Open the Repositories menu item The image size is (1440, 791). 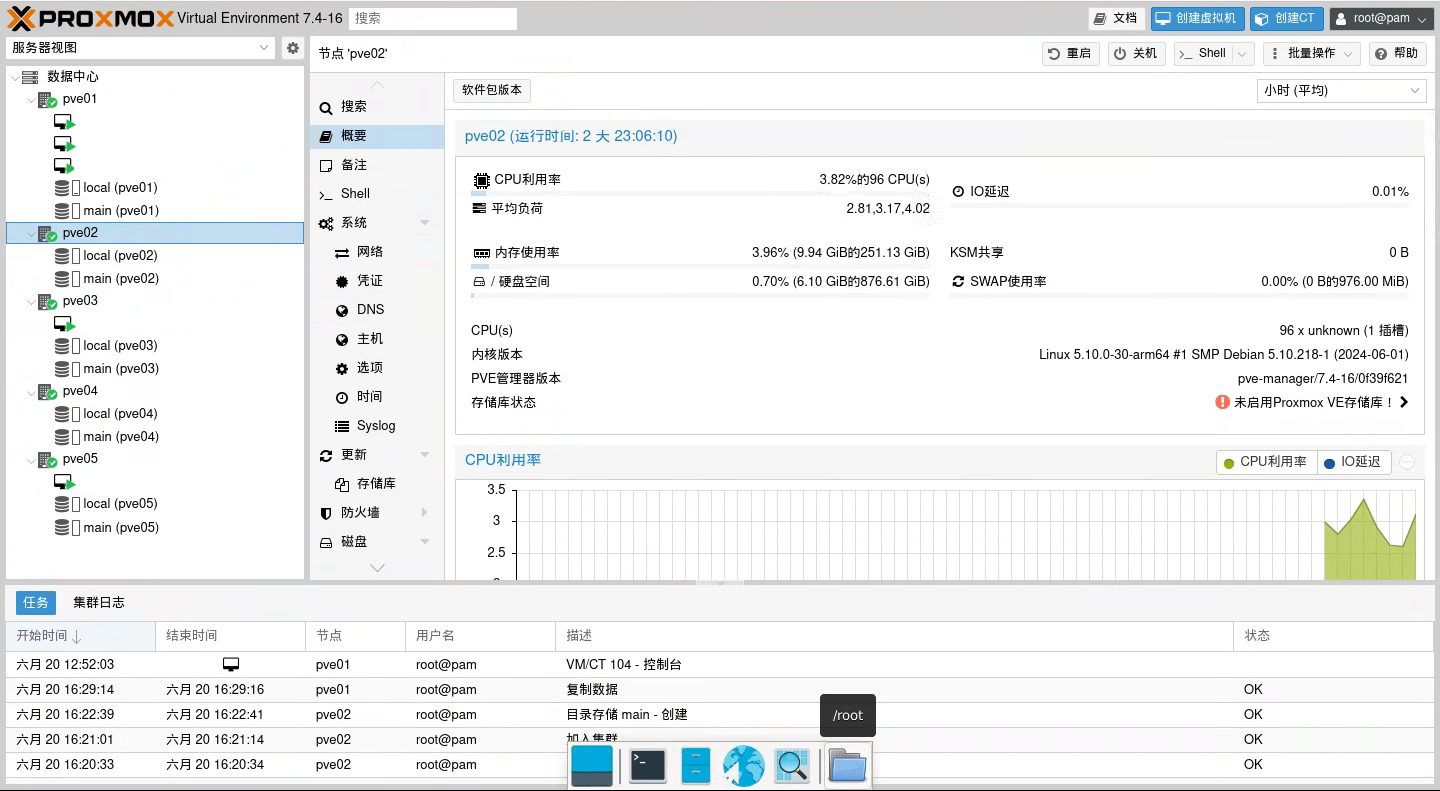coord(377,484)
